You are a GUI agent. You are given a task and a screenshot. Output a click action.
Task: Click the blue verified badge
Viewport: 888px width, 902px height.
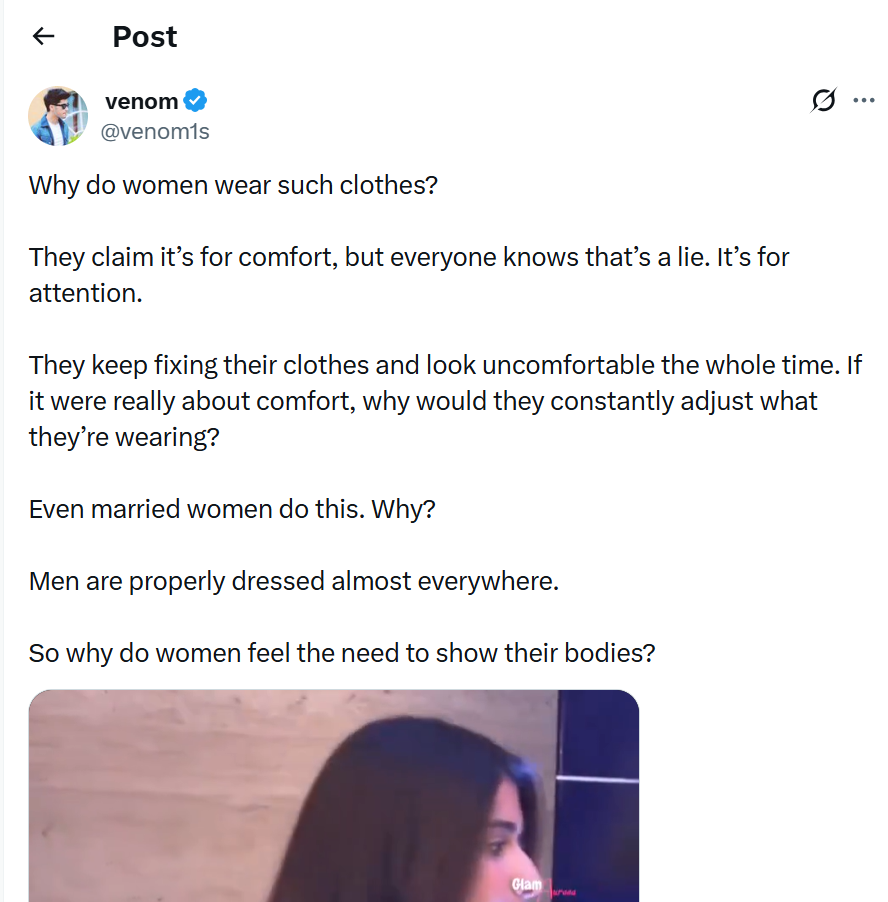click(196, 101)
